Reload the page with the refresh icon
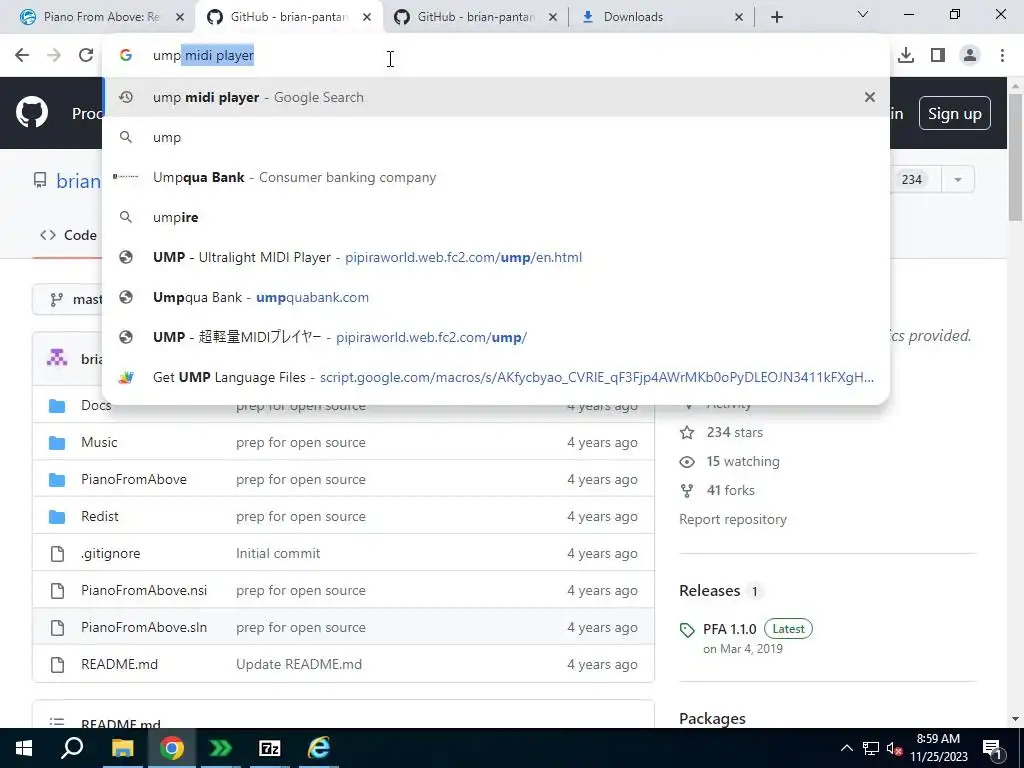 click(x=86, y=56)
